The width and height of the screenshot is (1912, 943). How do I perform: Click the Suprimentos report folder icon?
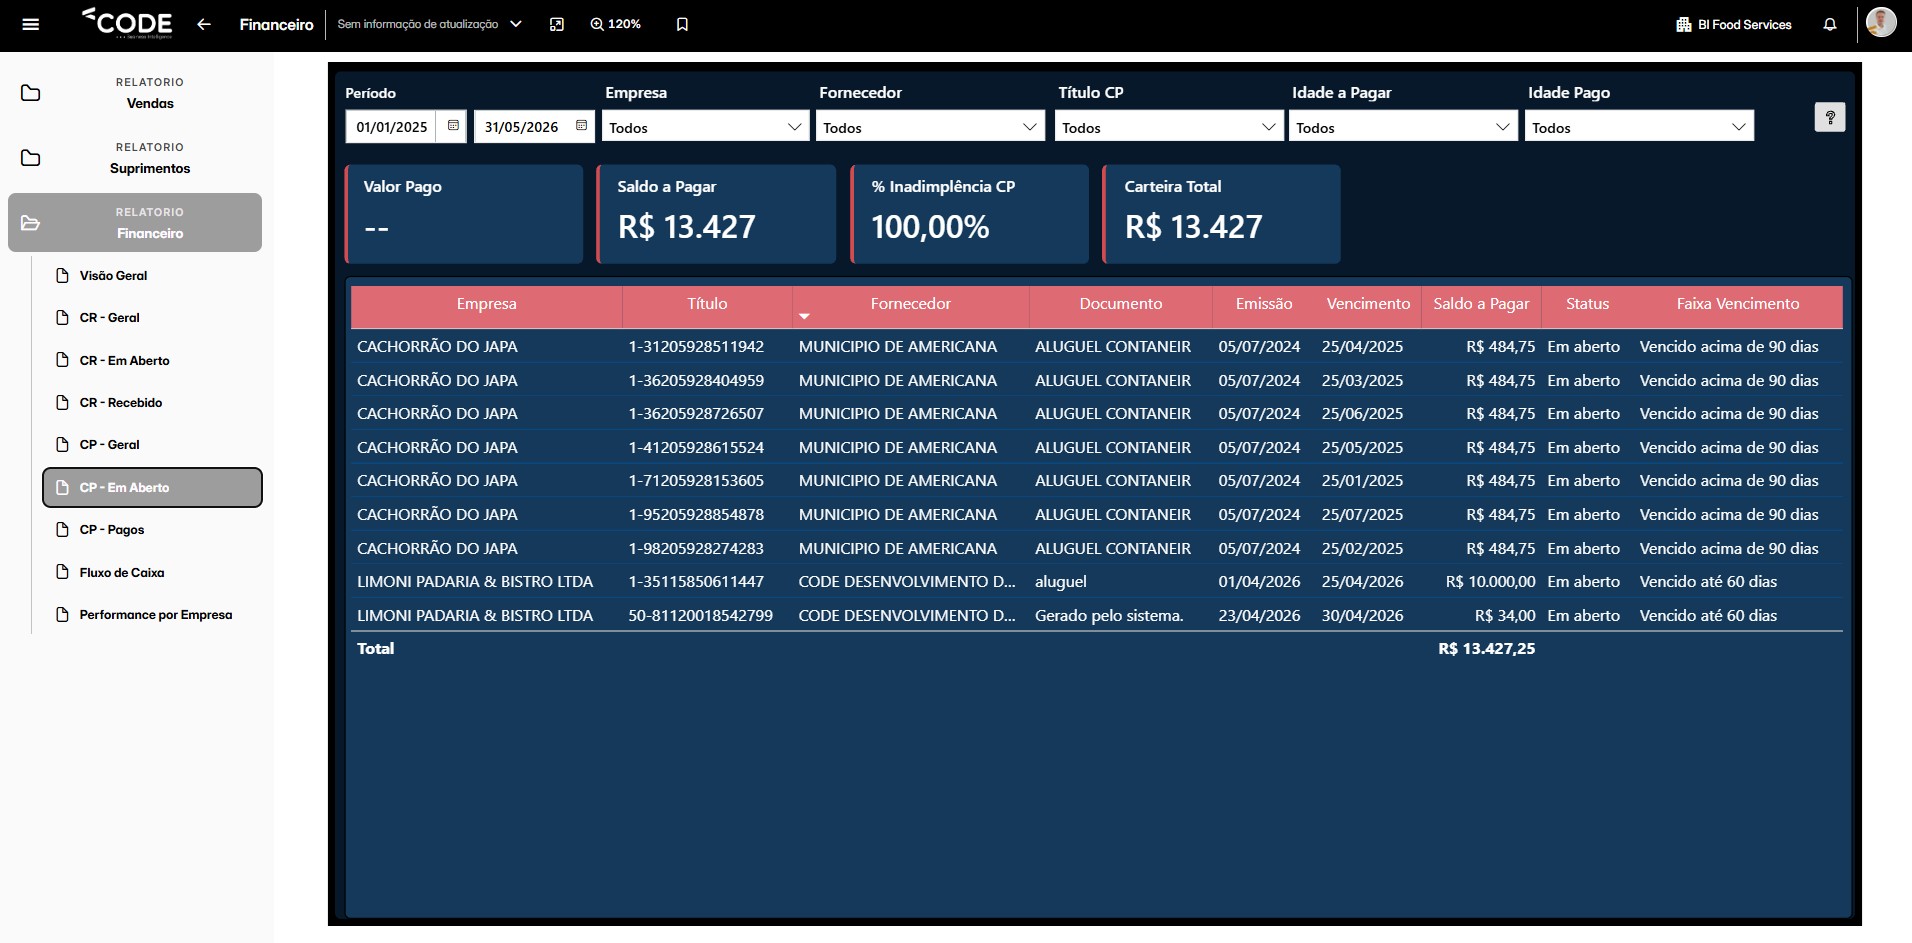point(31,158)
